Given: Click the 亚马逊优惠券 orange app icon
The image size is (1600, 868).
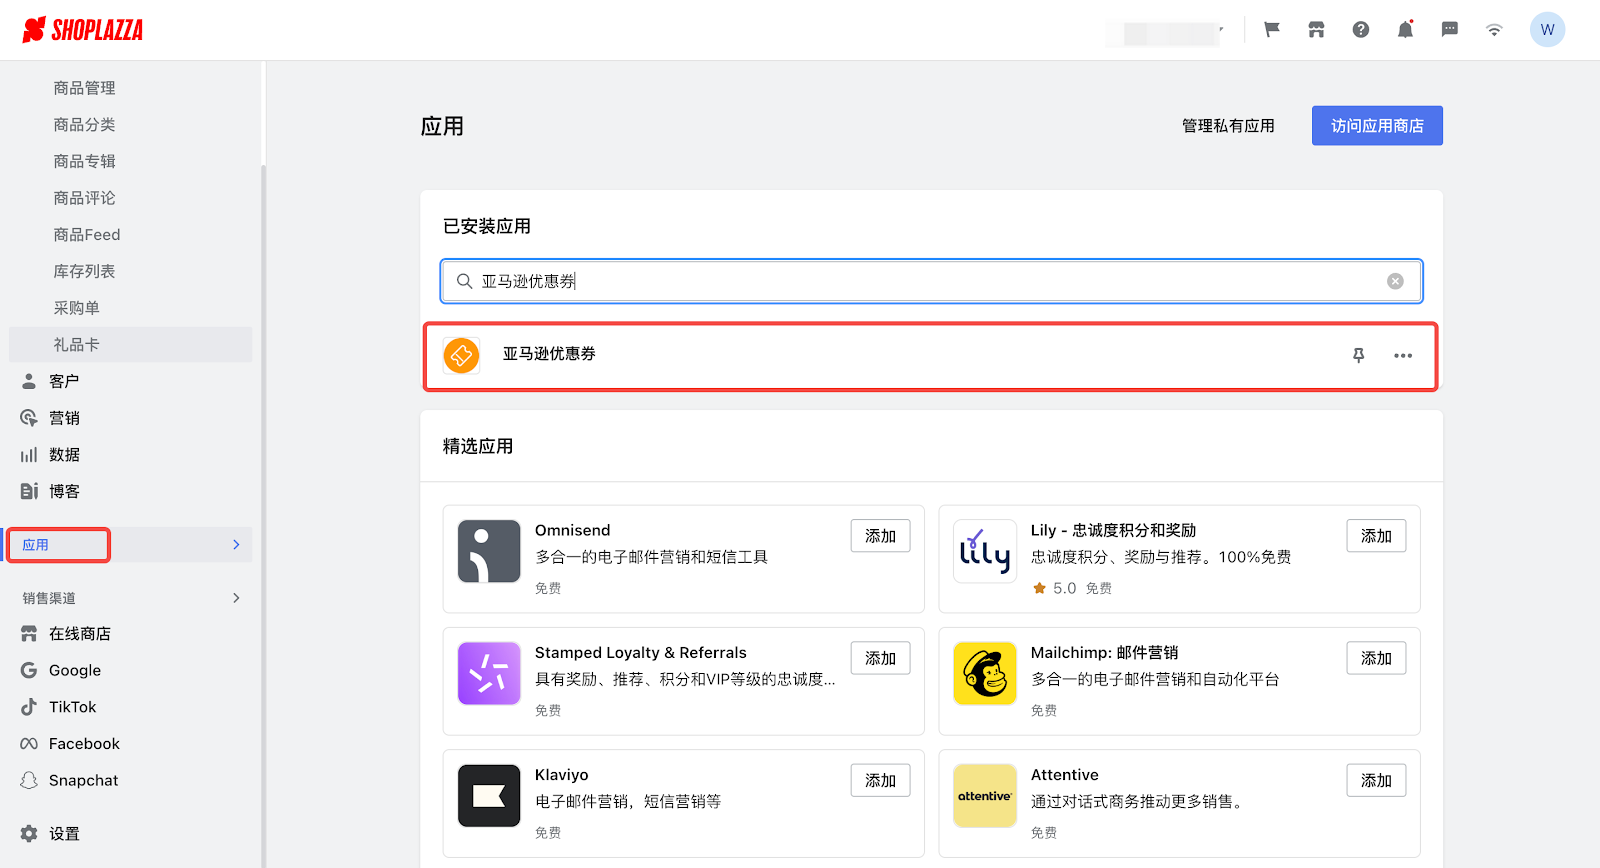Looking at the screenshot, I should [x=461, y=355].
